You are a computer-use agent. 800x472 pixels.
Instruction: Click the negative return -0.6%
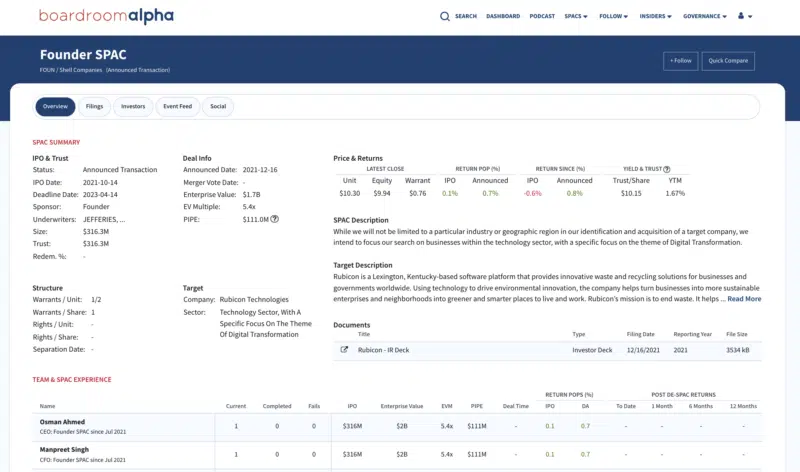[x=533, y=193]
